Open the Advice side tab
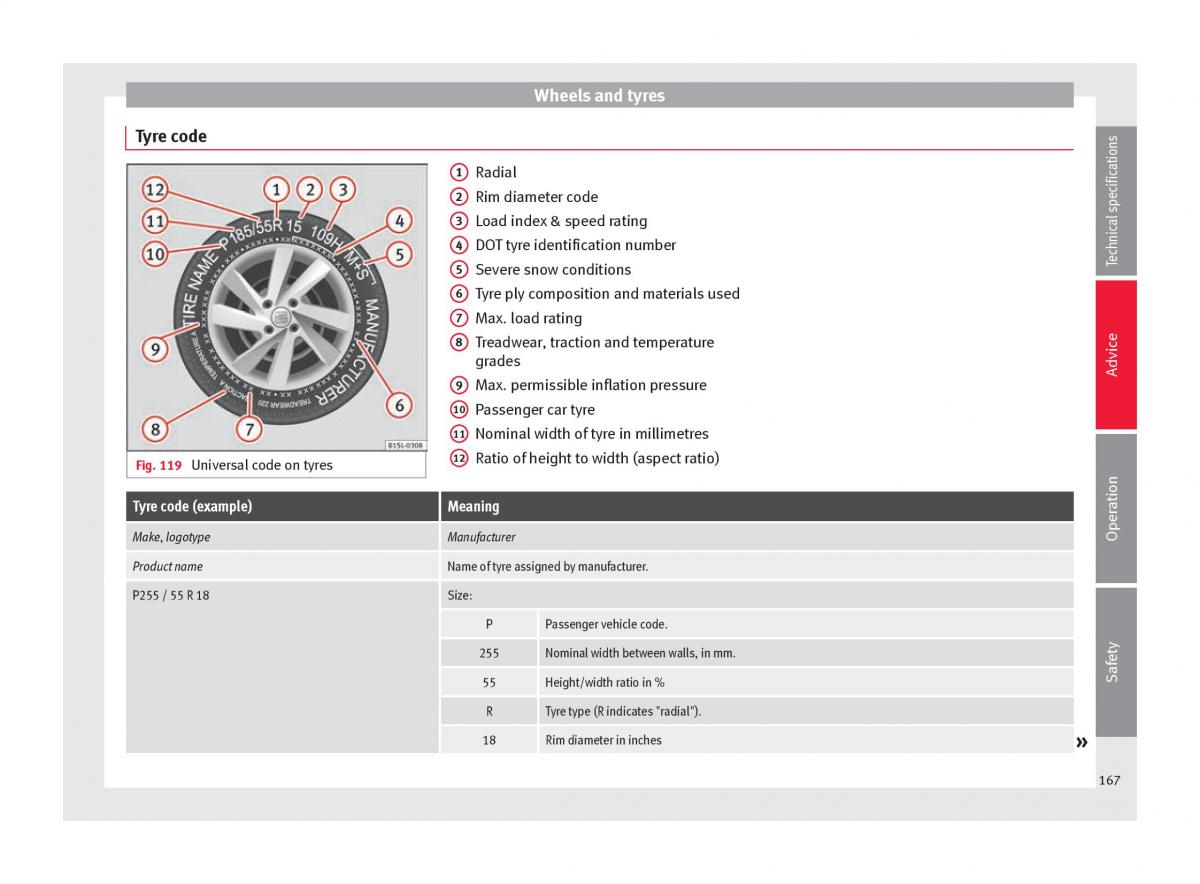The image size is (1200, 884). [1115, 355]
